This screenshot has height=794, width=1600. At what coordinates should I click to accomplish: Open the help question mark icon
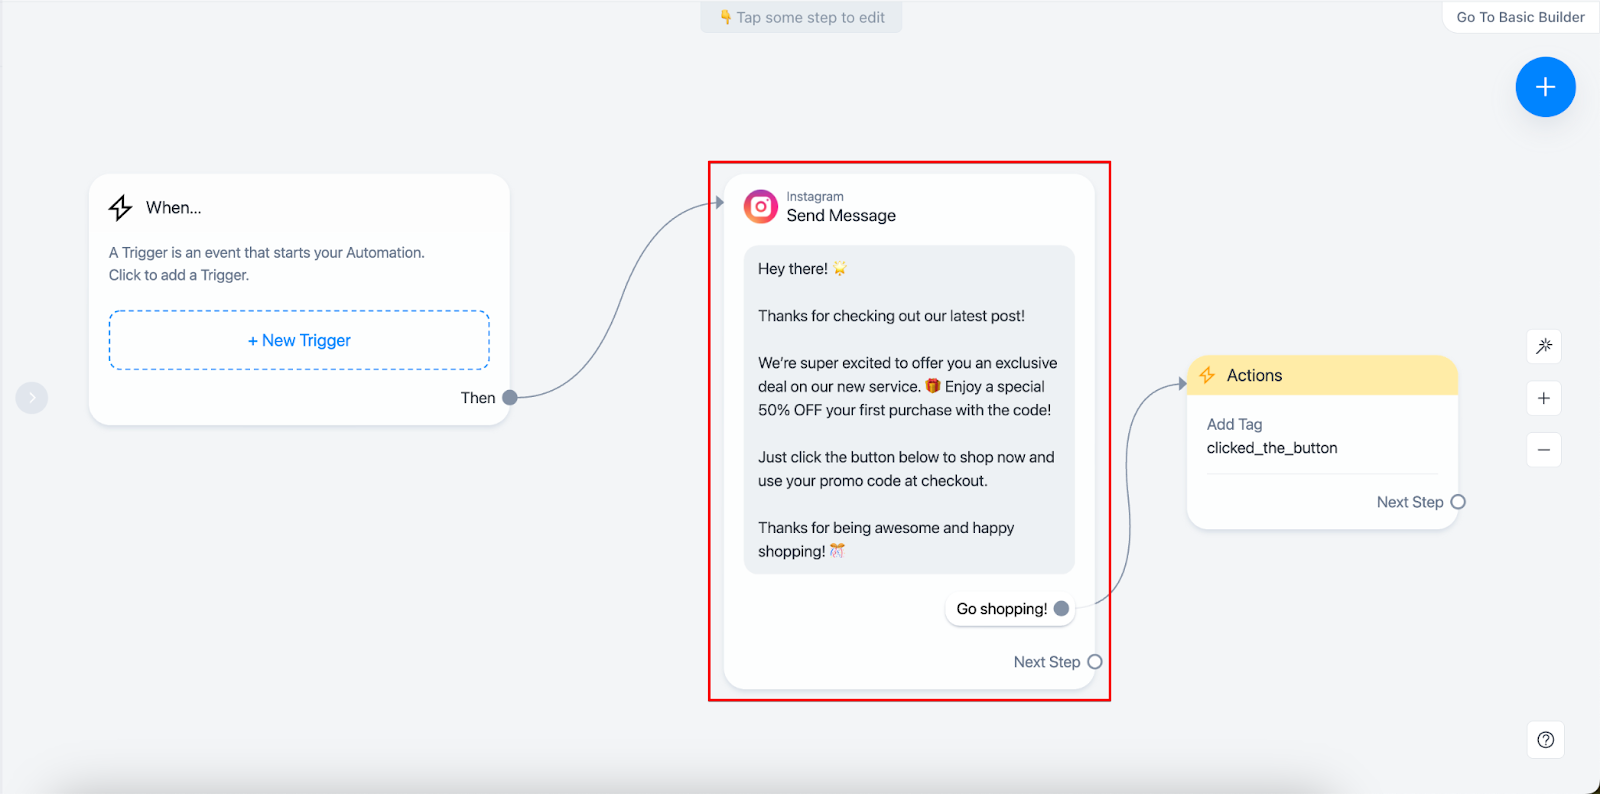click(1545, 740)
